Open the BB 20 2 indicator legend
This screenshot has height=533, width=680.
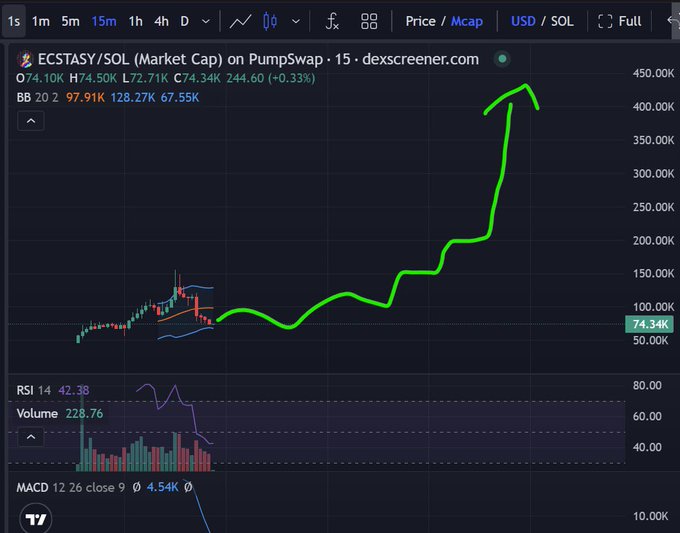click(37, 97)
